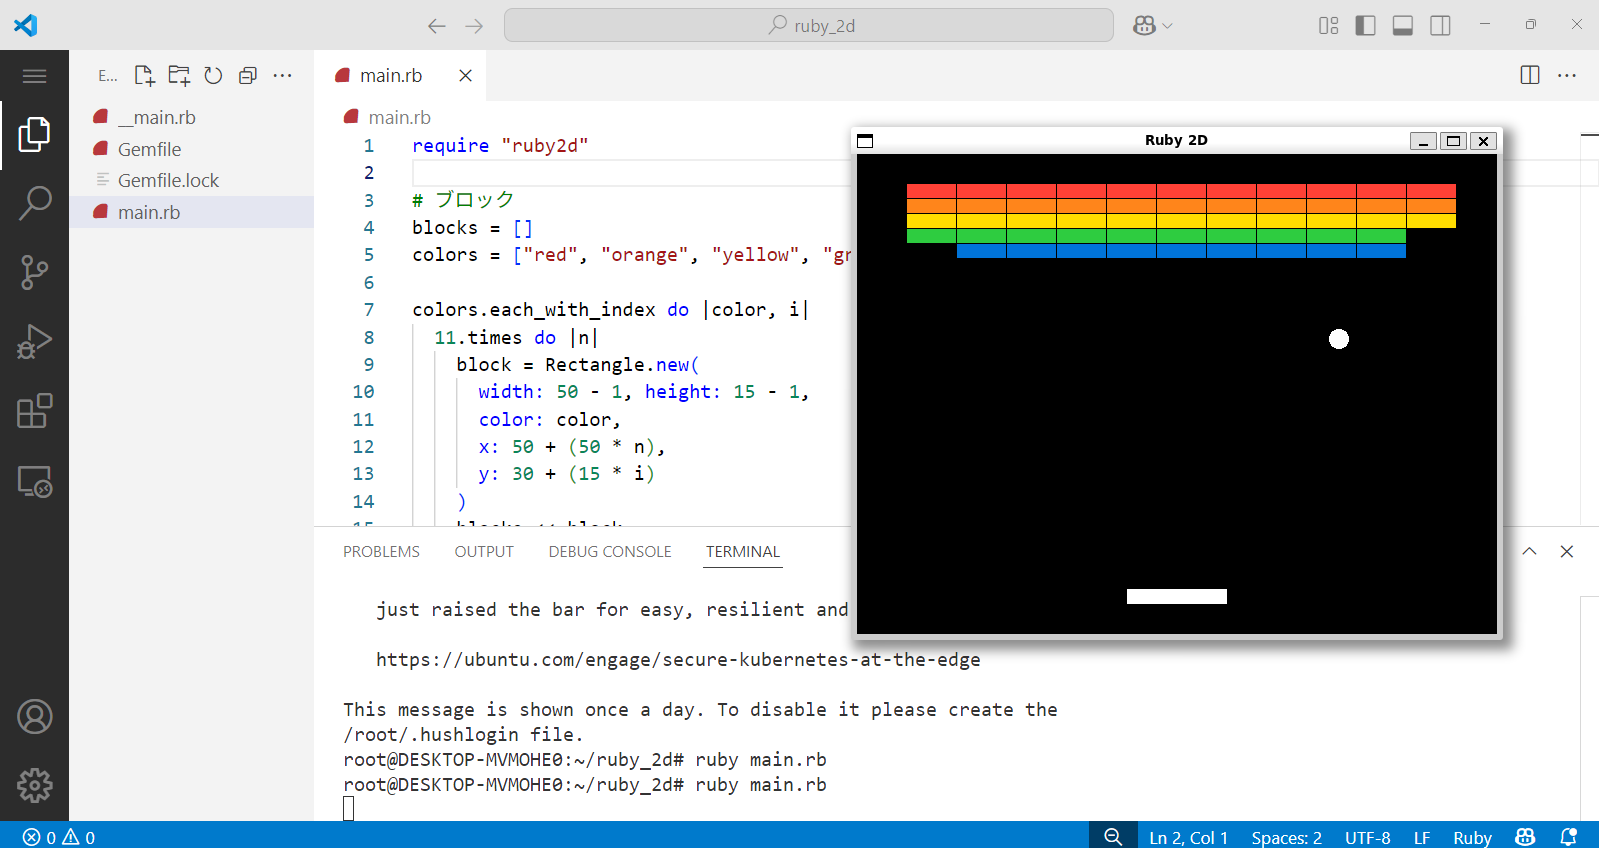1599x848 pixels.
Task: Click the New File icon in Explorer
Action: 145,76
